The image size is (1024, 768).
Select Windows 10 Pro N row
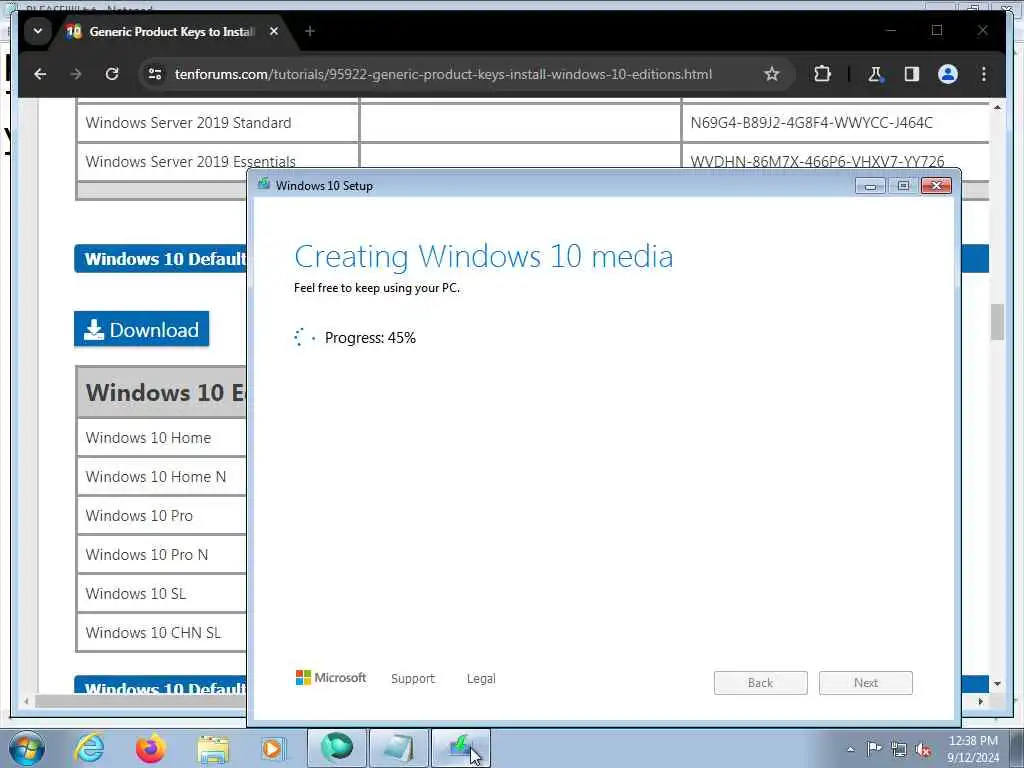pos(162,554)
